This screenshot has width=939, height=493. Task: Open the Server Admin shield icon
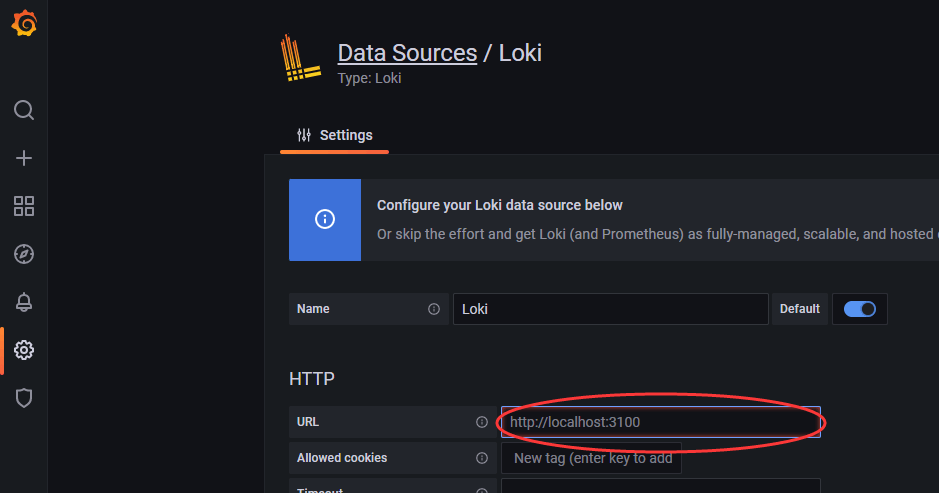coord(24,398)
